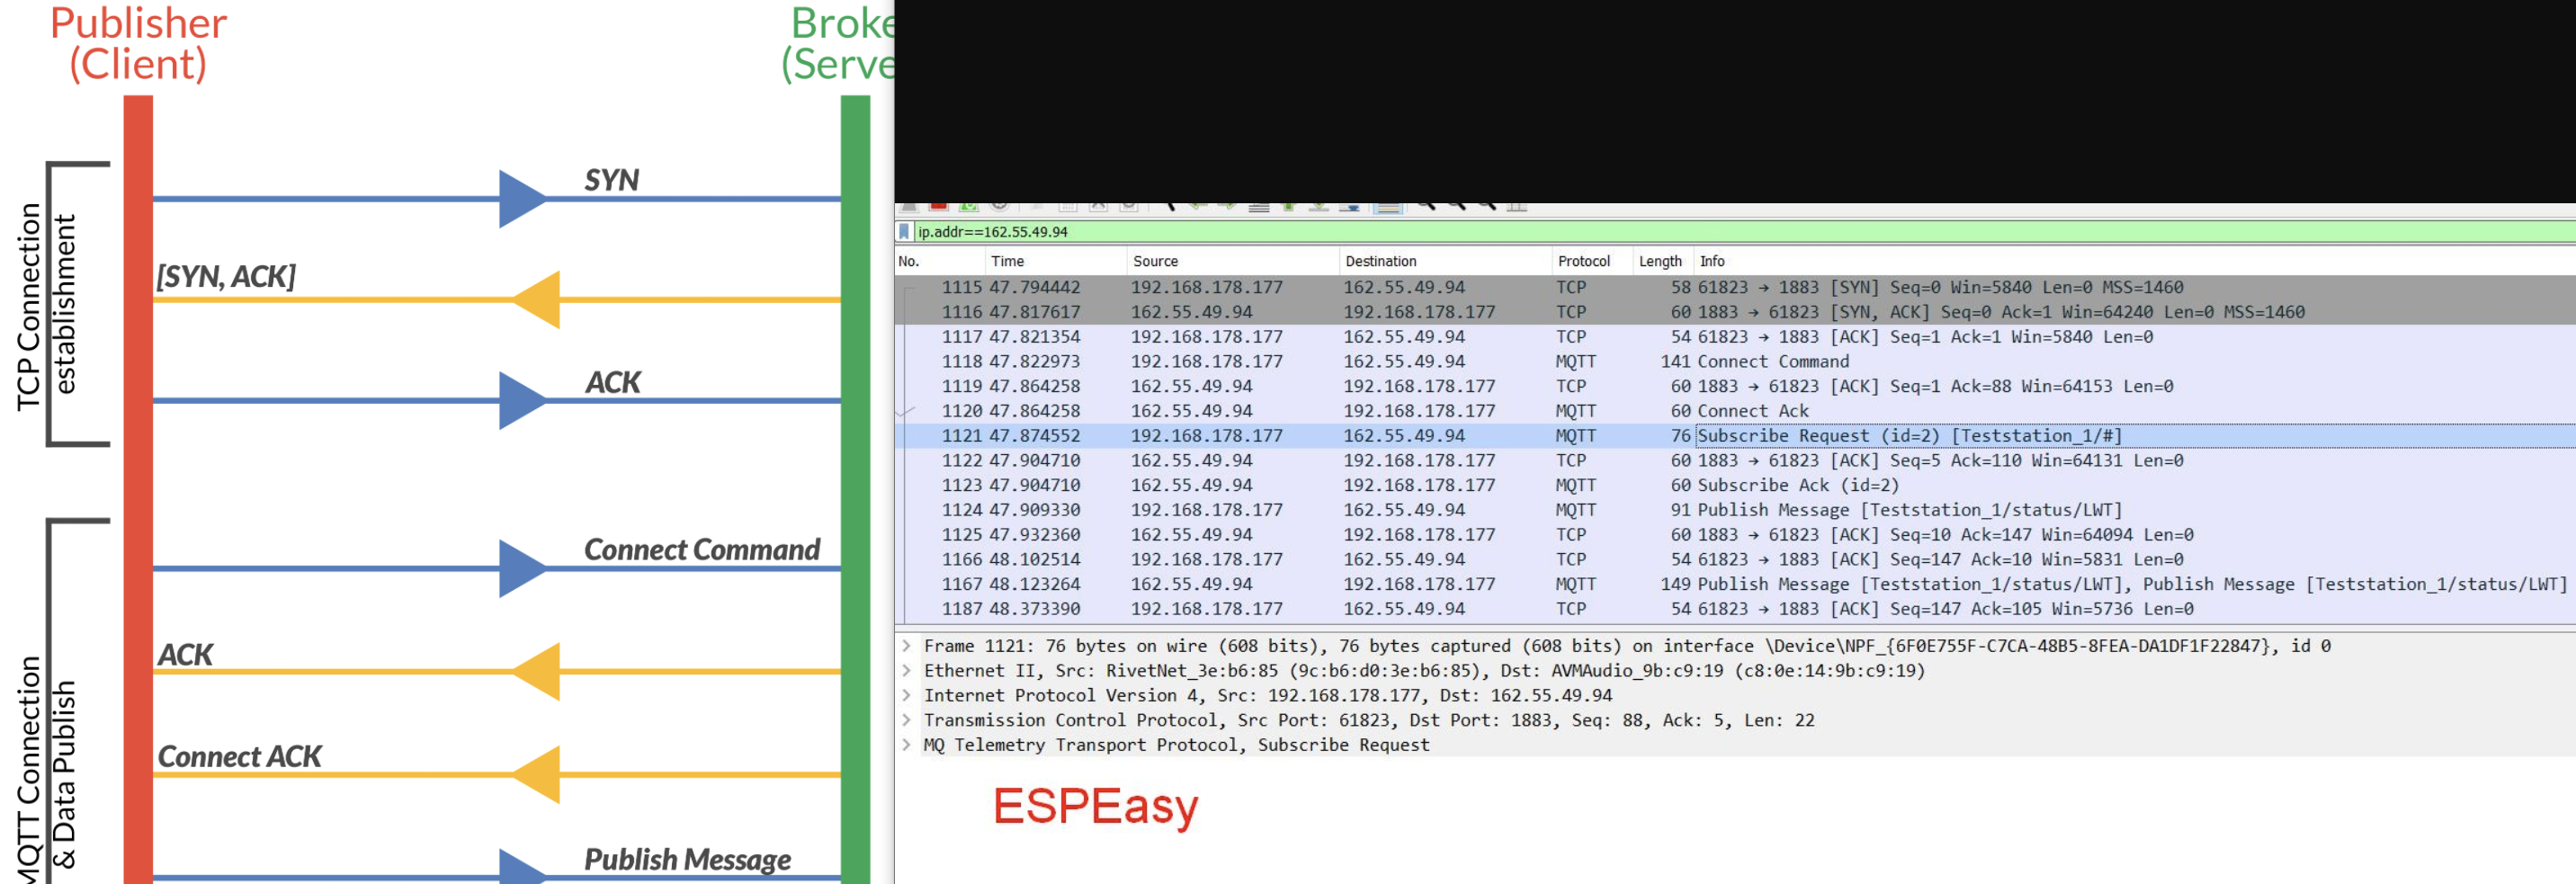The height and width of the screenshot is (884, 2576).
Task: Restart the current capture
Action: tap(969, 207)
